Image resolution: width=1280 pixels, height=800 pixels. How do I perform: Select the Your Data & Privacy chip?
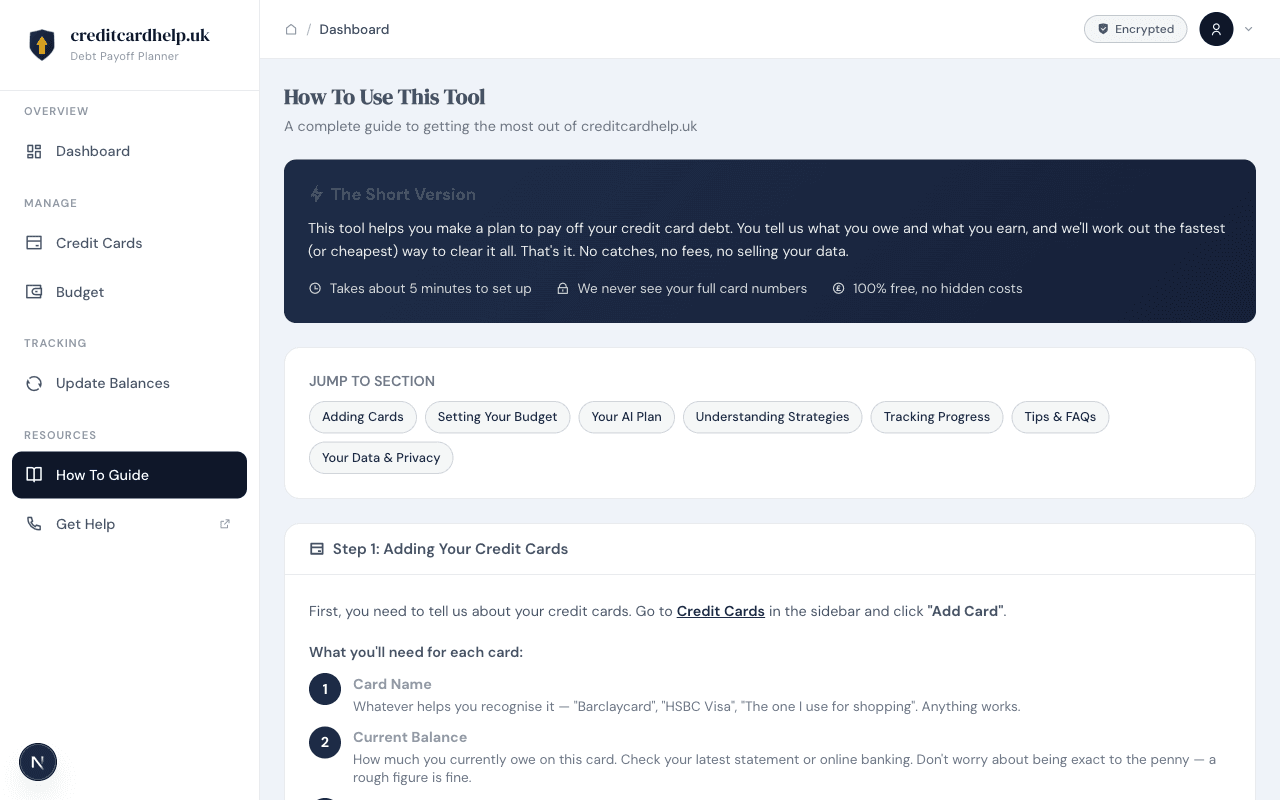point(381,457)
